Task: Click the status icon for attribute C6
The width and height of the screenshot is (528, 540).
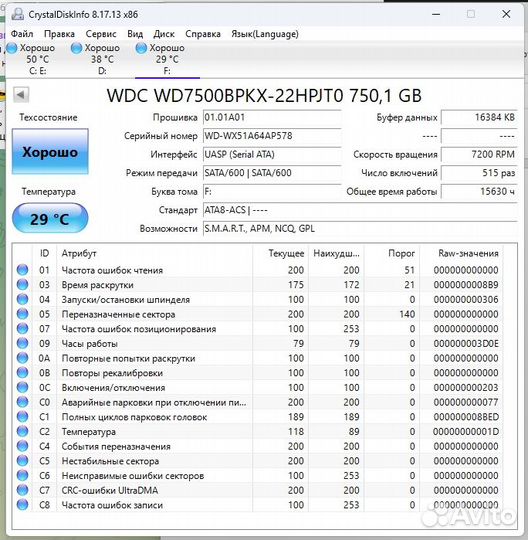Action: [22, 475]
